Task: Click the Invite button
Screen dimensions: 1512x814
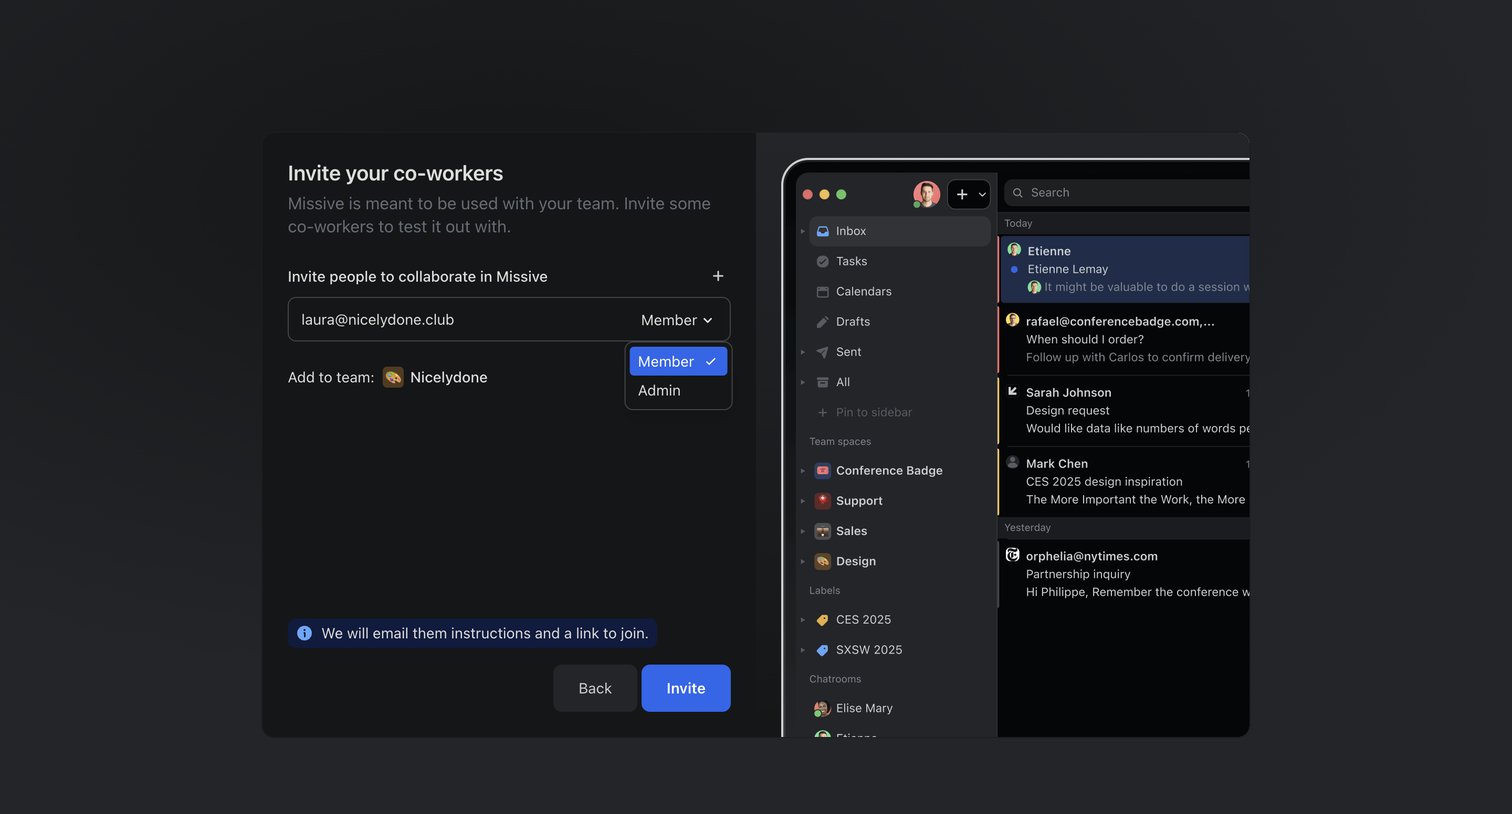Action: (x=686, y=688)
